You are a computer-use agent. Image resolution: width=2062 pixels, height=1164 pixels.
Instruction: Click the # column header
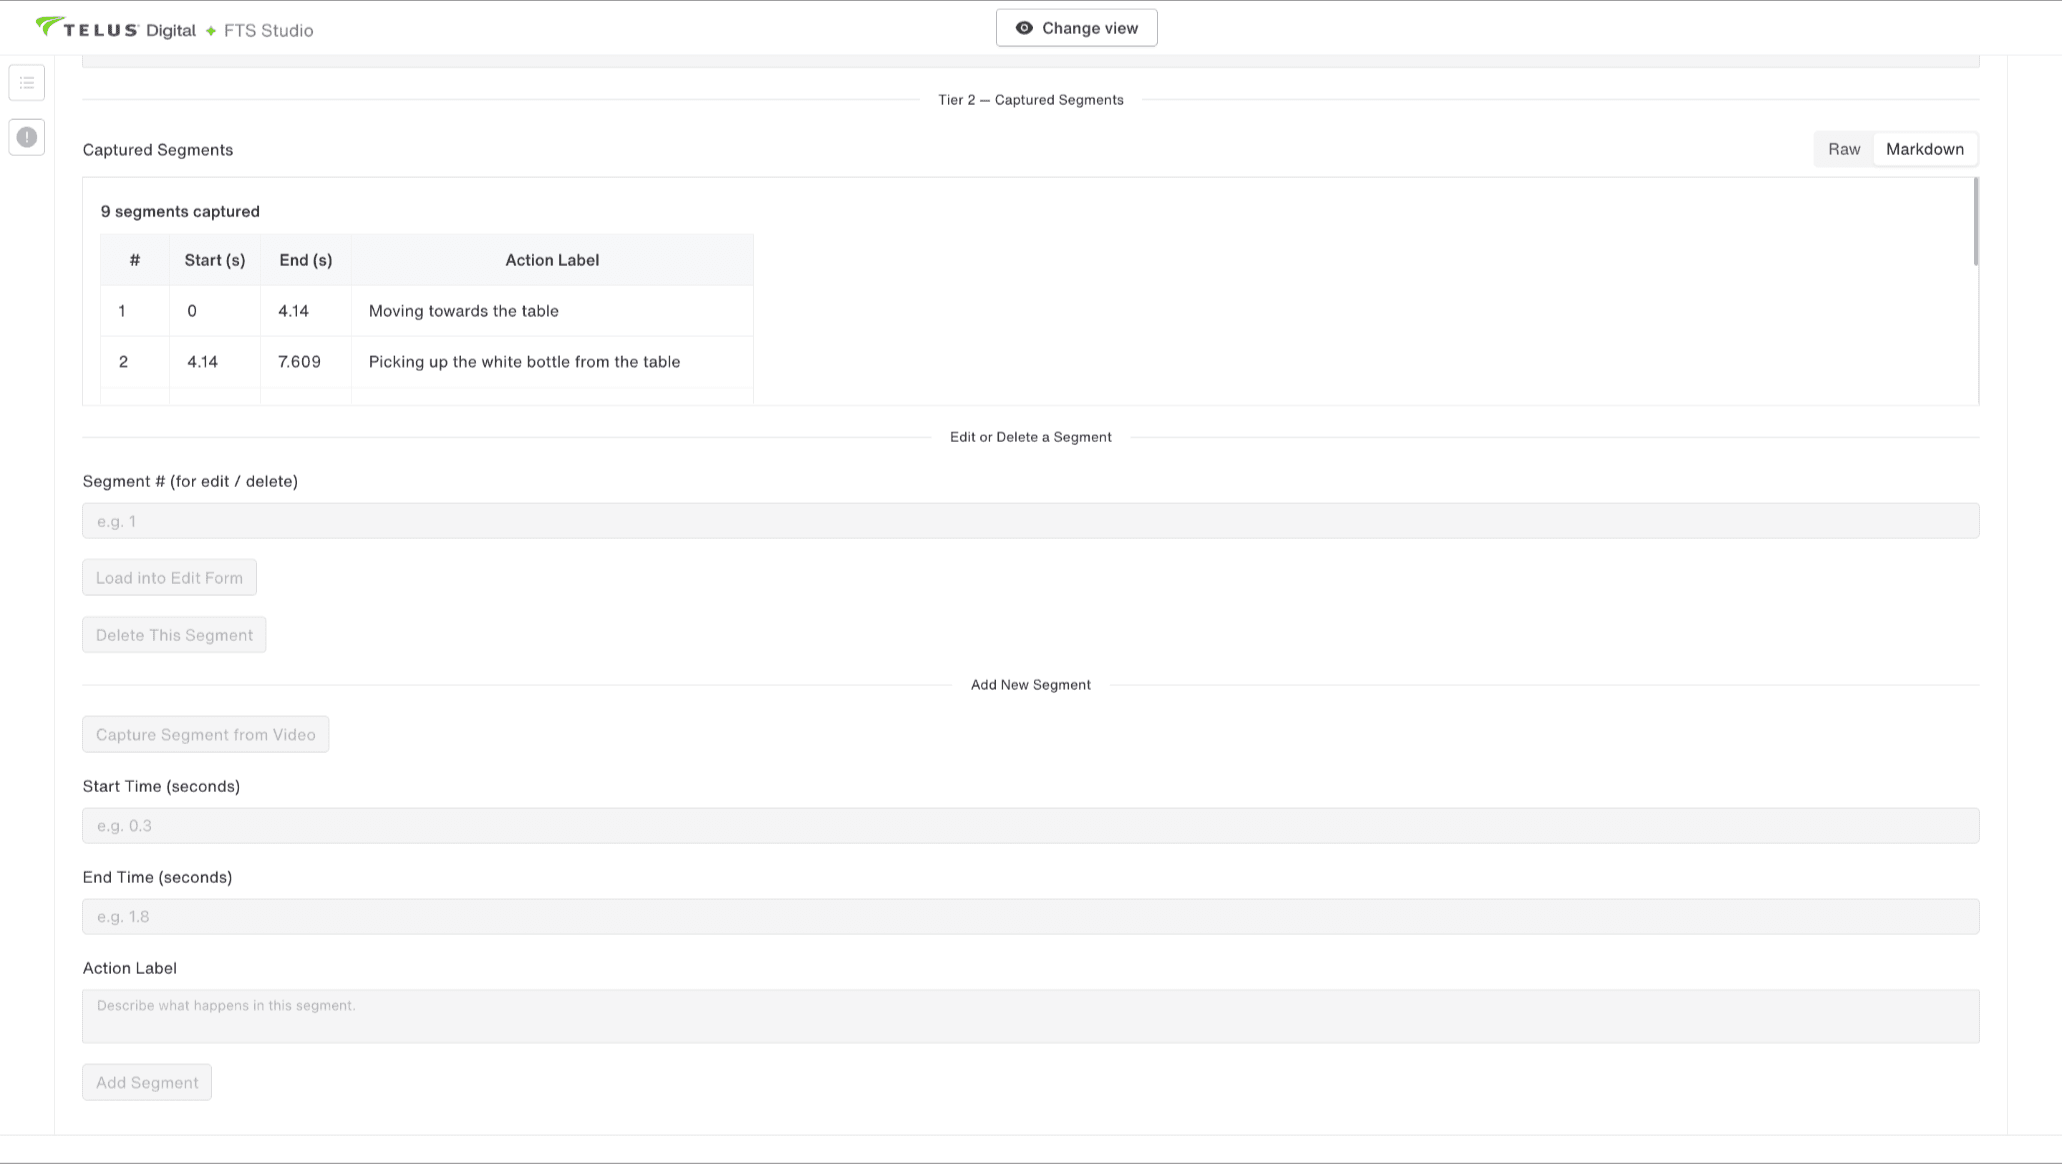(135, 260)
